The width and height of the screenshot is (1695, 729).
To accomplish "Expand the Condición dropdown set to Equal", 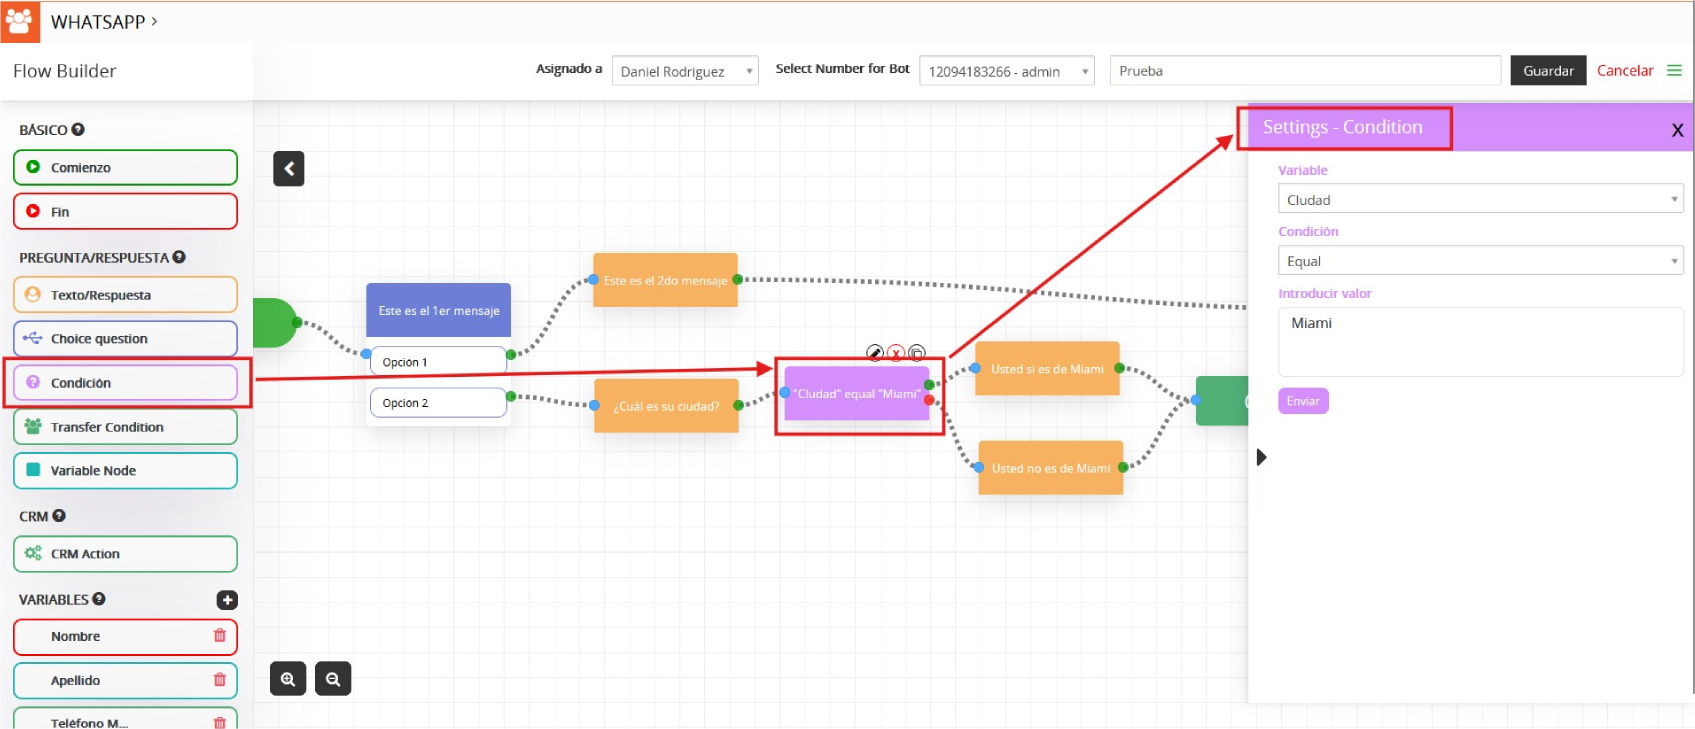I will pos(1480,261).
